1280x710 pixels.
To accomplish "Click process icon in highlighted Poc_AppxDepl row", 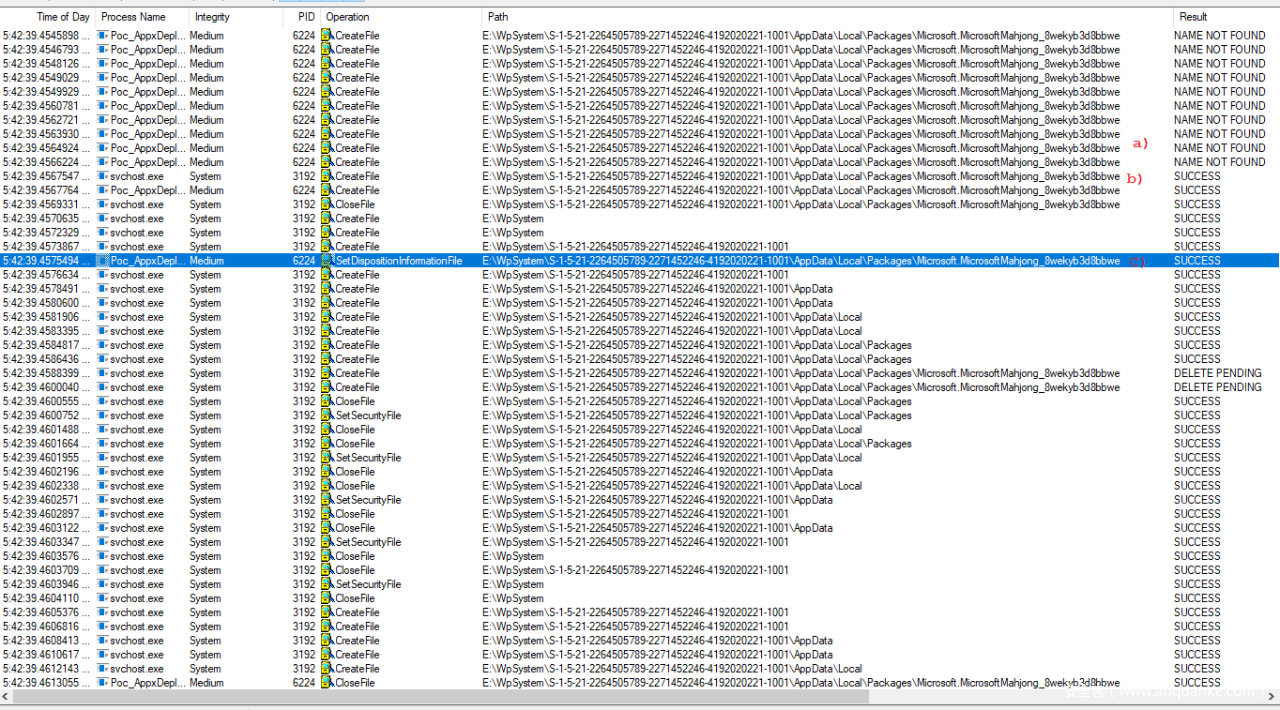I will tap(103, 261).
